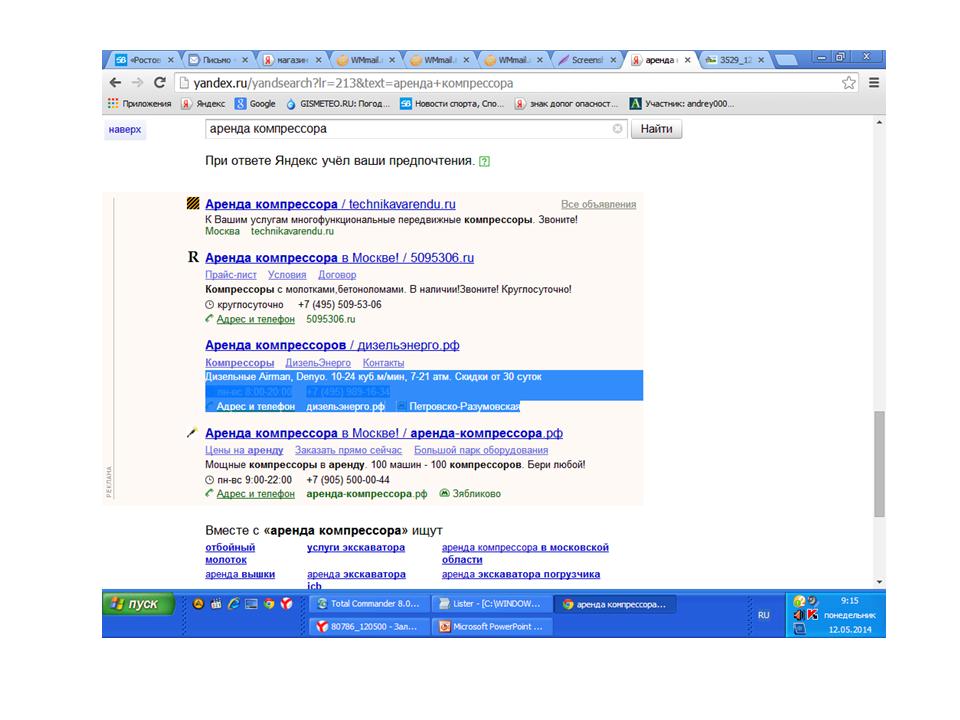Screen dimensions: 960x720
Task: Switch to the Lister window in taskbar
Action: pos(491,604)
